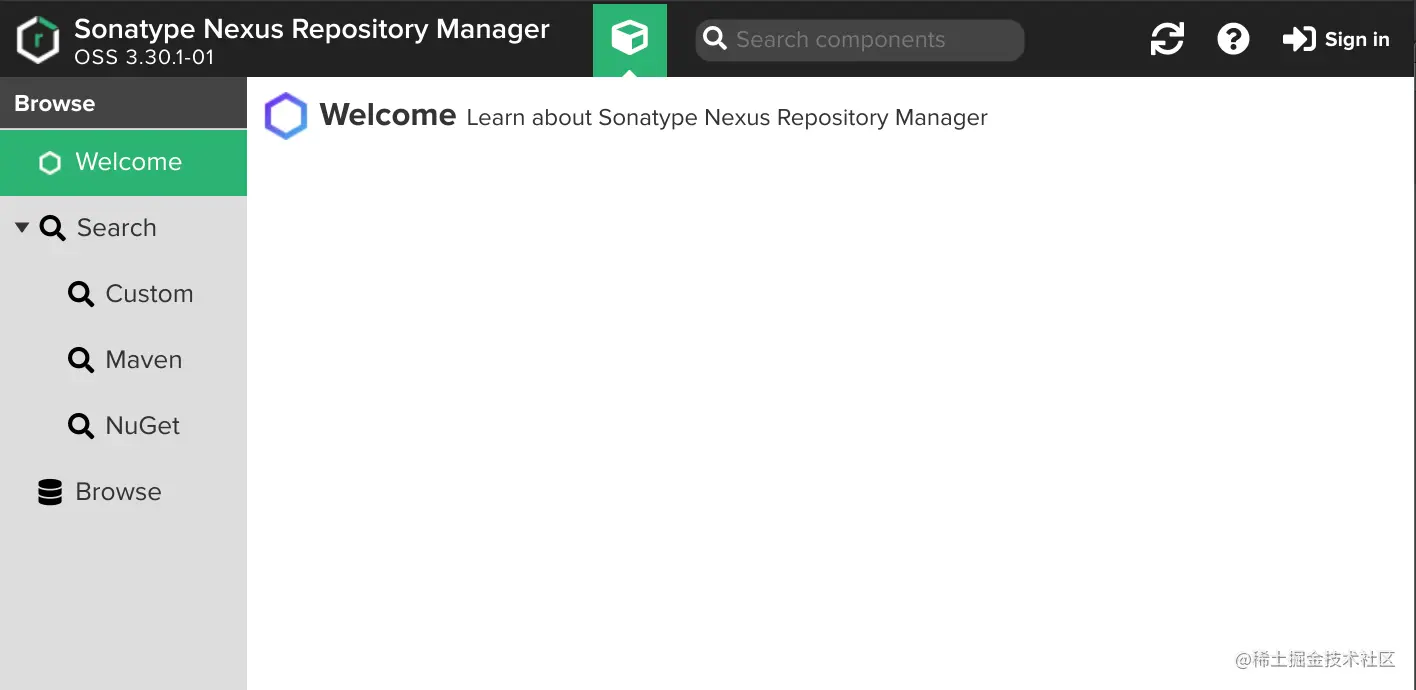The width and height of the screenshot is (1416, 690).
Task: Click the Browse panel header
Action: coord(123,103)
